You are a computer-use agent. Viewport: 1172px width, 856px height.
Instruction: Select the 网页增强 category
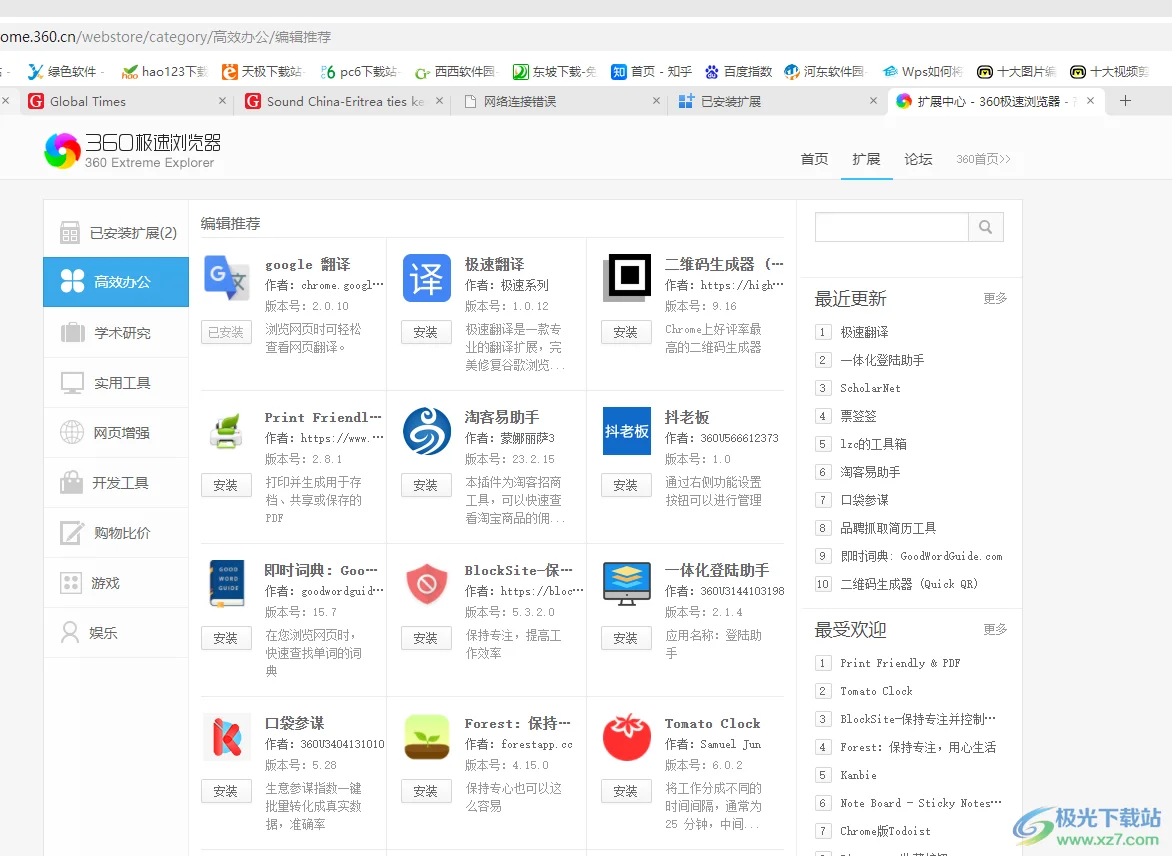click(116, 433)
